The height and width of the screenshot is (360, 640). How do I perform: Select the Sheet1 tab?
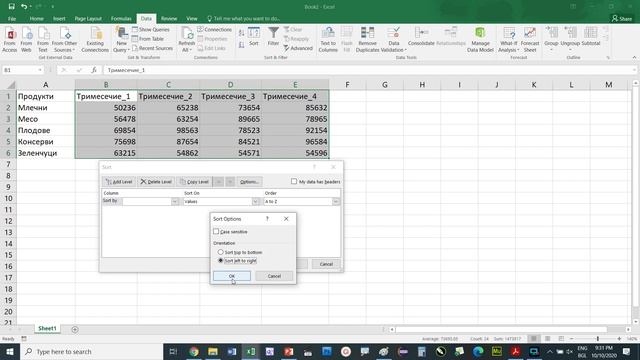pyautogui.click(x=47, y=329)
